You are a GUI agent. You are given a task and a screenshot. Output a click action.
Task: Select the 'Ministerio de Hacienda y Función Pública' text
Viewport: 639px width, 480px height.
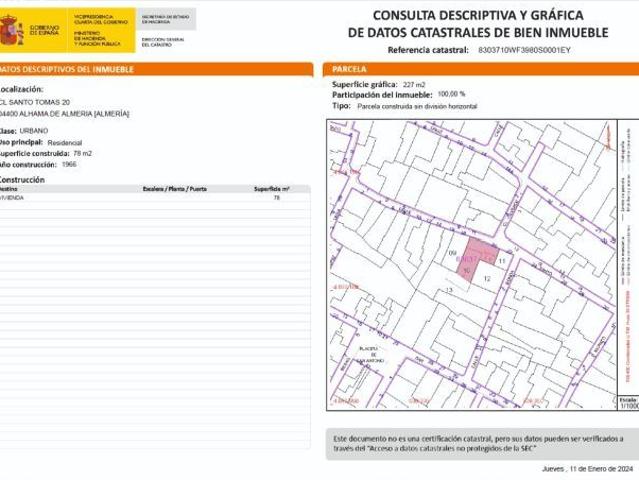[97, 38]
